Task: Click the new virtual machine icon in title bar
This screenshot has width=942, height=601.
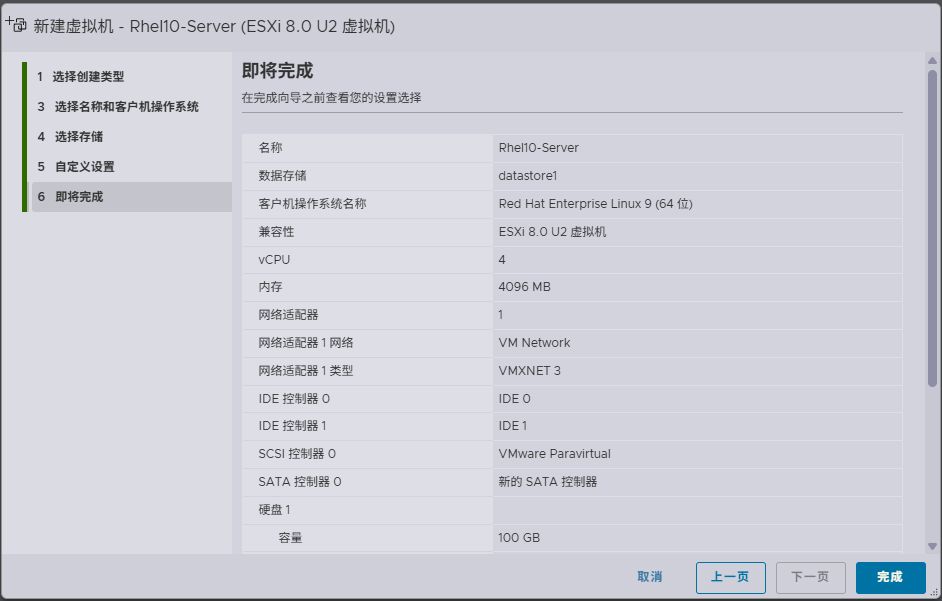Action: point(16,25)
